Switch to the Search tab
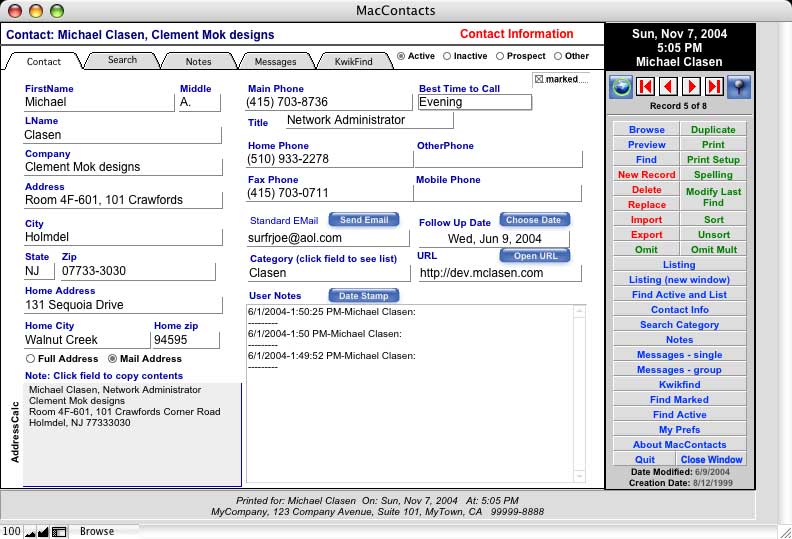 tap(122, 60)
